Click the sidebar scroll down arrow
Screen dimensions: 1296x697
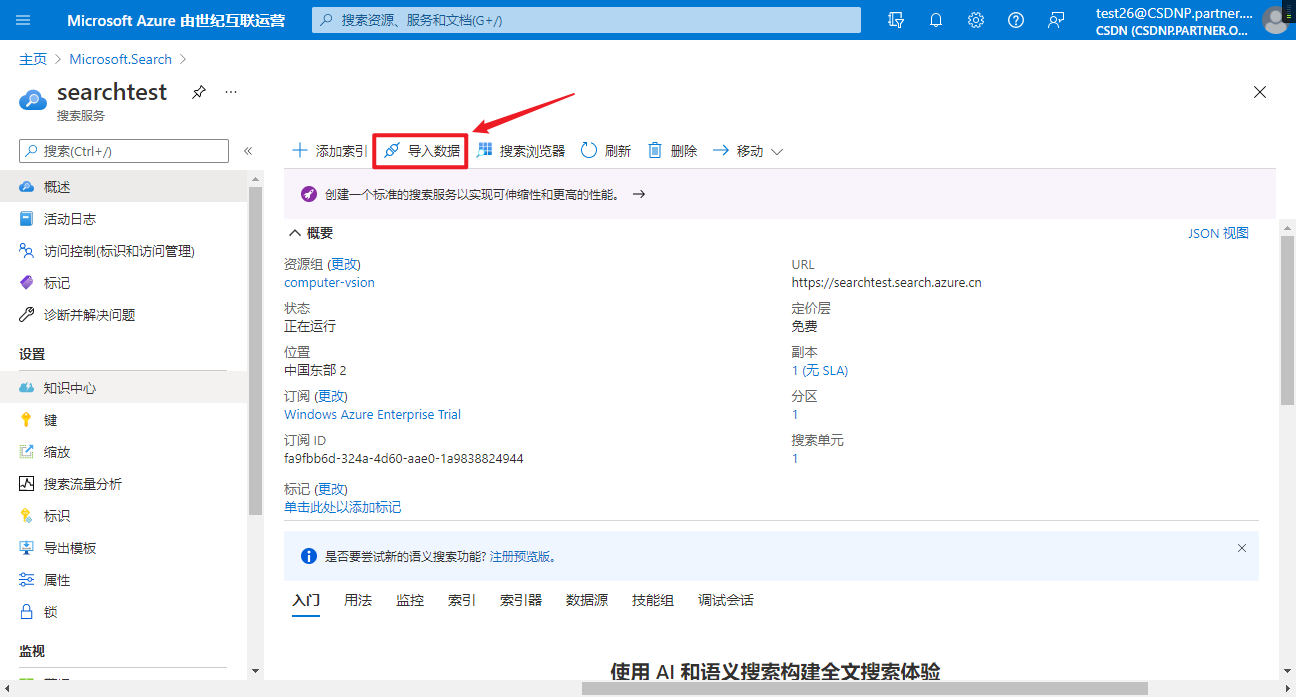click(x=255, y=671)
